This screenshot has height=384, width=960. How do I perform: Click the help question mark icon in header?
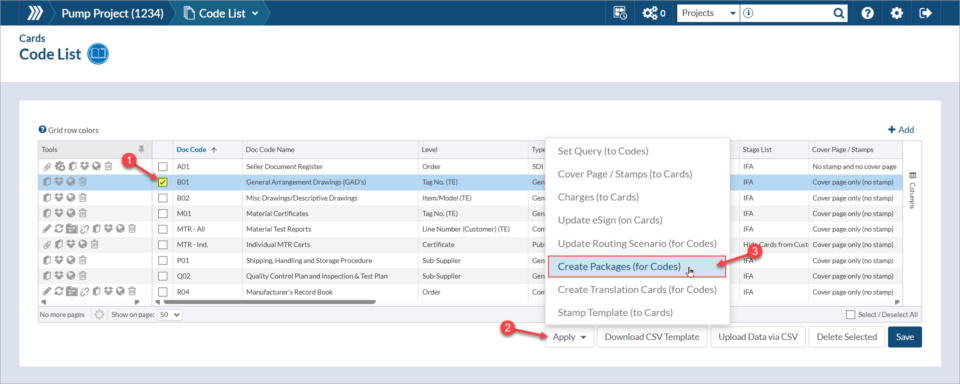click(868, 13)
